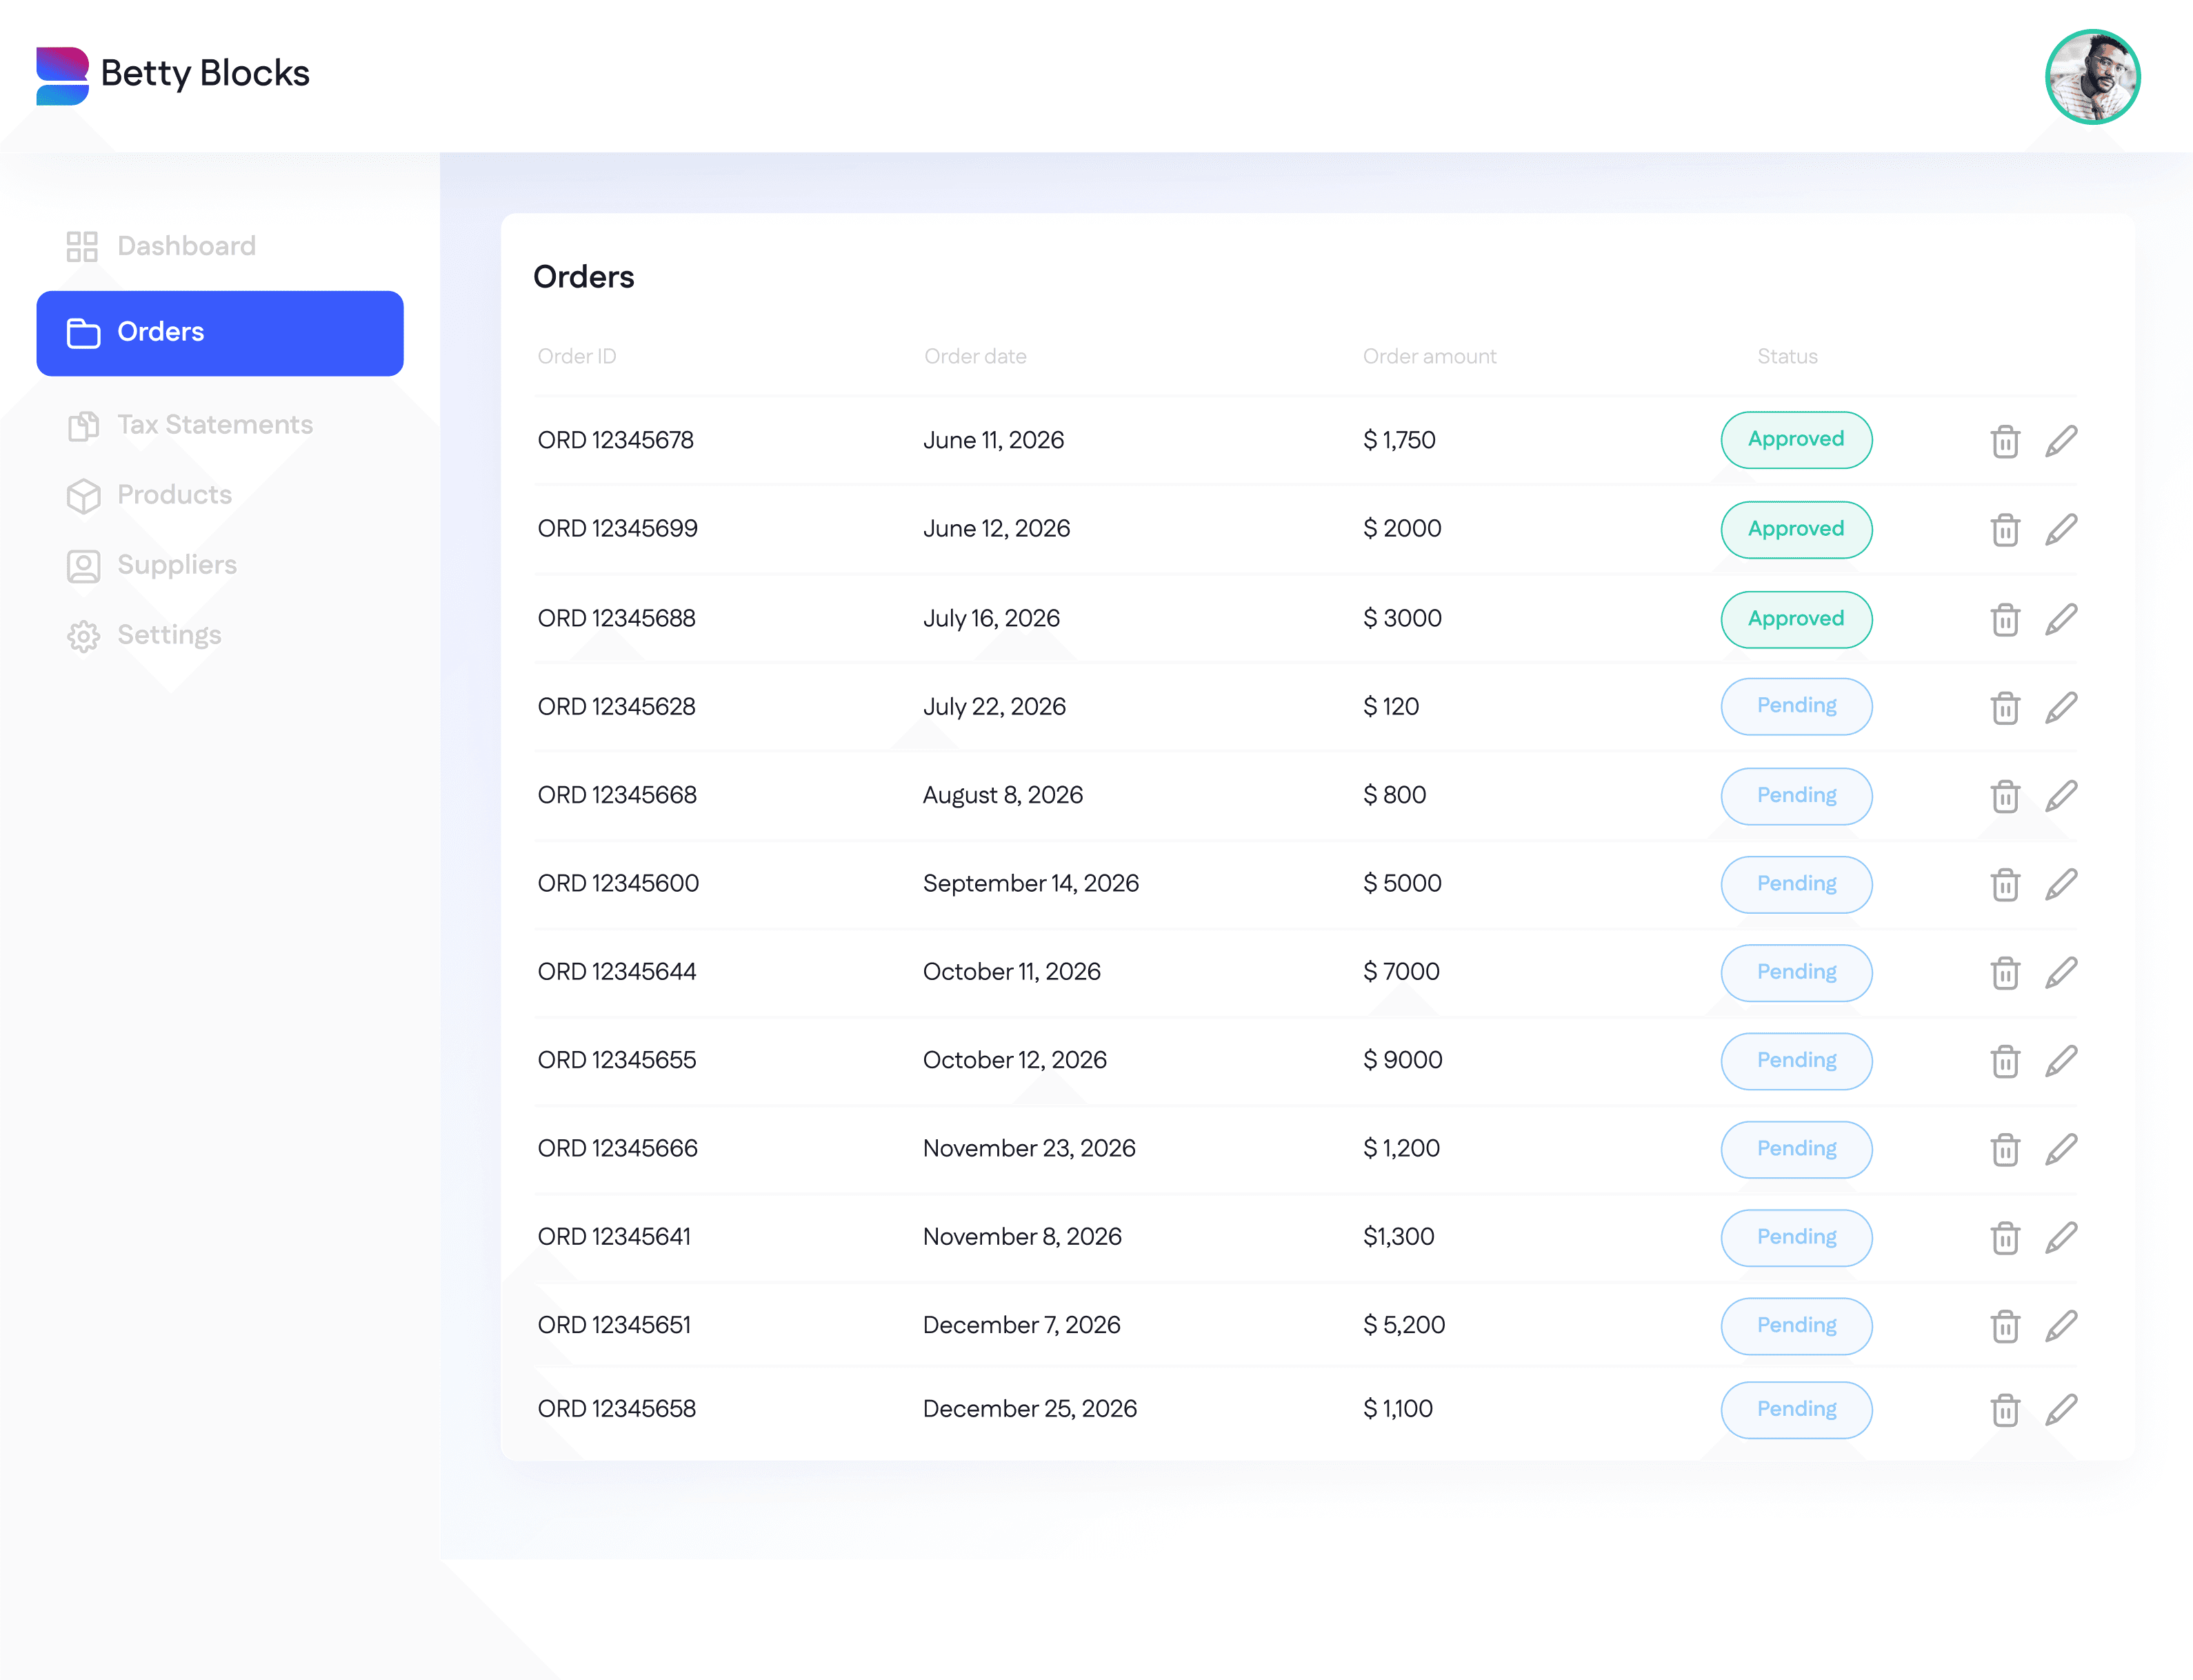
Task: Open Settings from the sidebar
Action: pyautogui.click(x=169, y=635)
